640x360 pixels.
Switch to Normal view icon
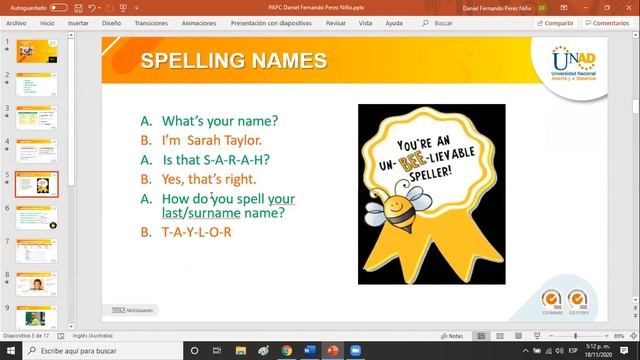(x=481, y=336)
